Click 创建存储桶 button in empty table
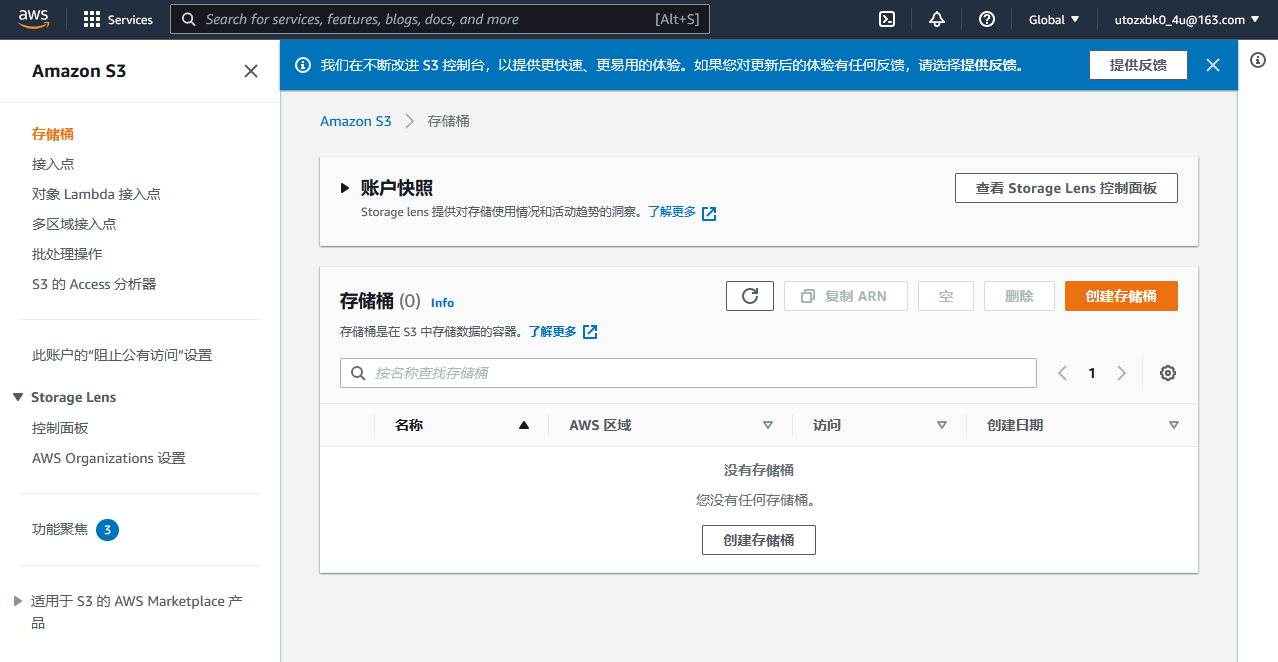The width and height of the screenshot is (1278, 662). (x=759, y=540)
